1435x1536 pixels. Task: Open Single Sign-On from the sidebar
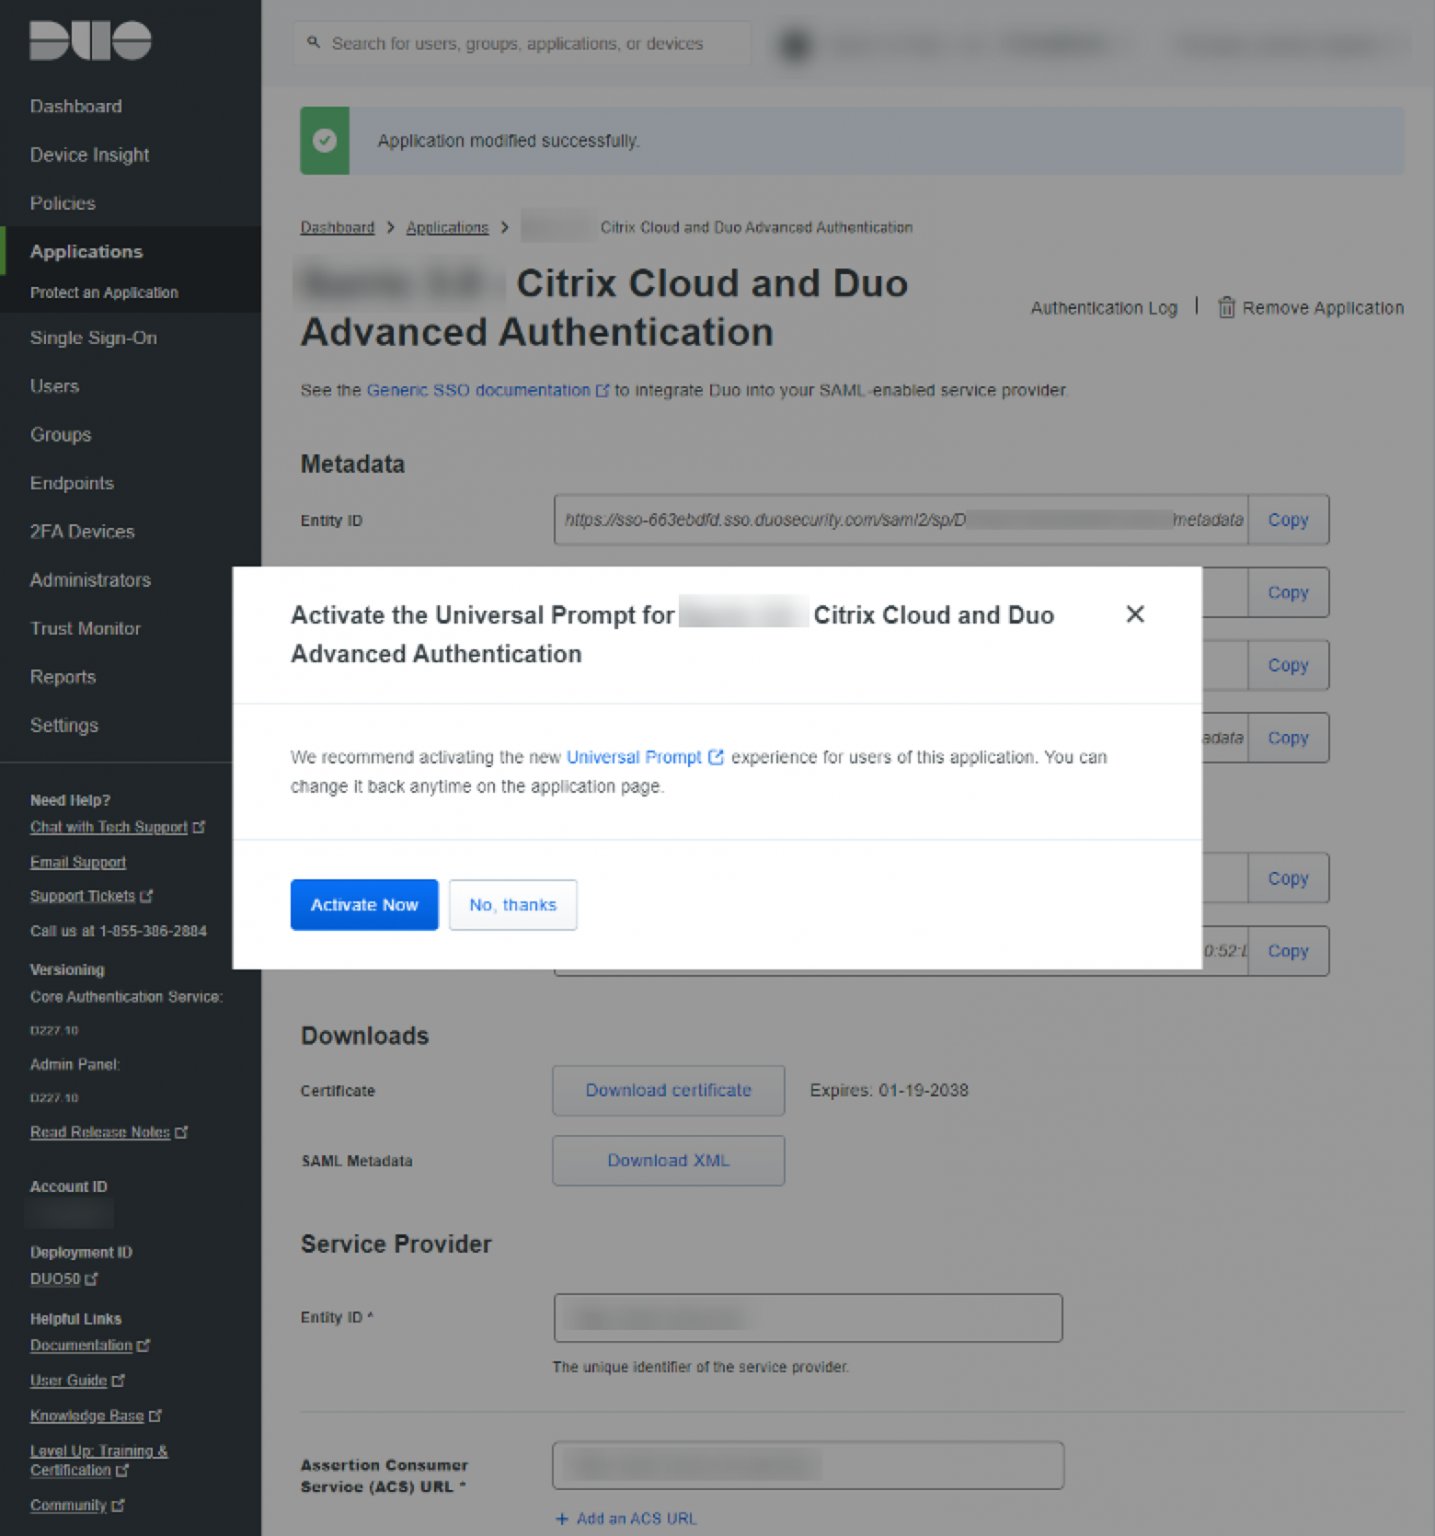93,337
